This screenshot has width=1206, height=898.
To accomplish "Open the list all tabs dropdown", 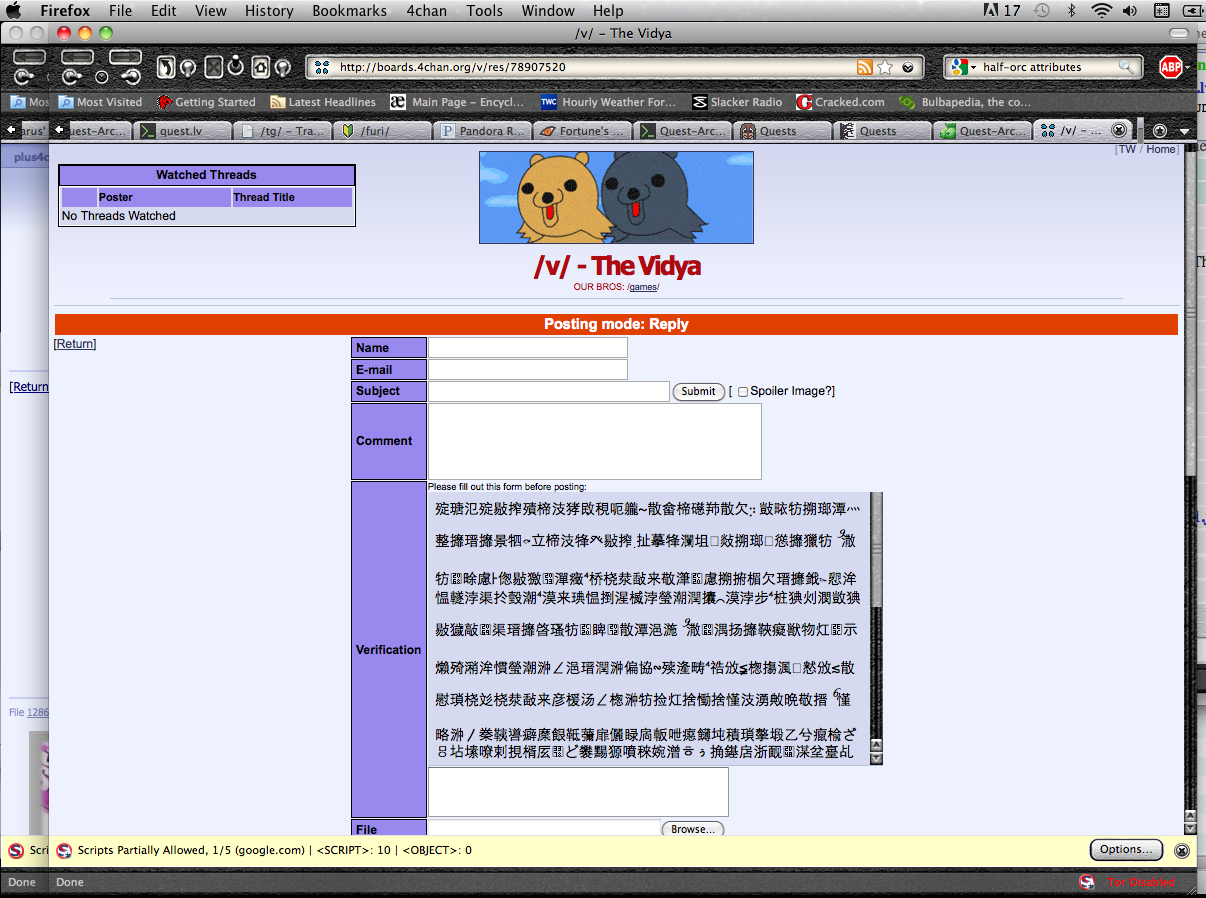I will [x=1184, y=131].
